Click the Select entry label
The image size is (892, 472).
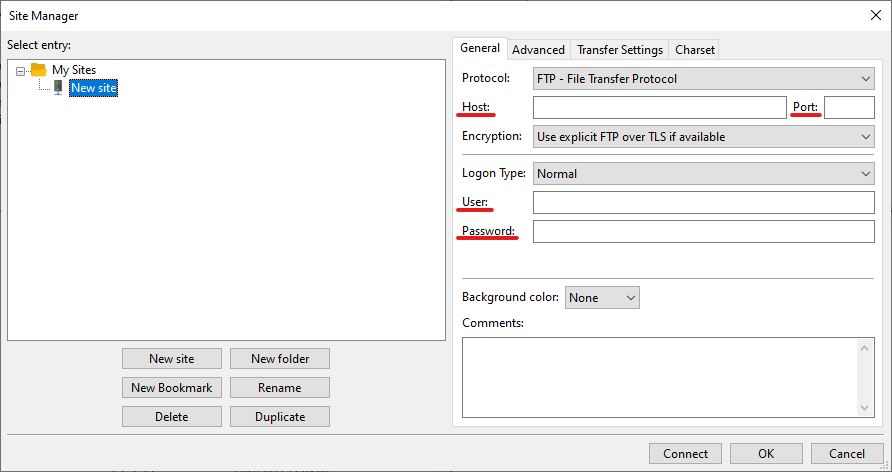[39, 45]
